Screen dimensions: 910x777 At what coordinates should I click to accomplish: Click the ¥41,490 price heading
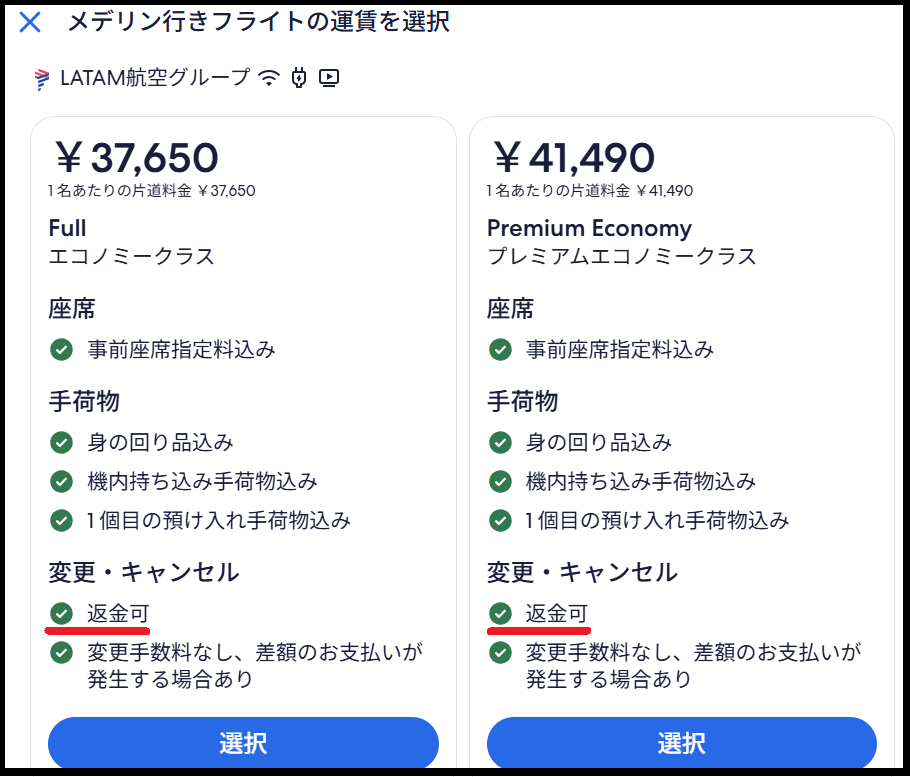(x=575, y=158)
